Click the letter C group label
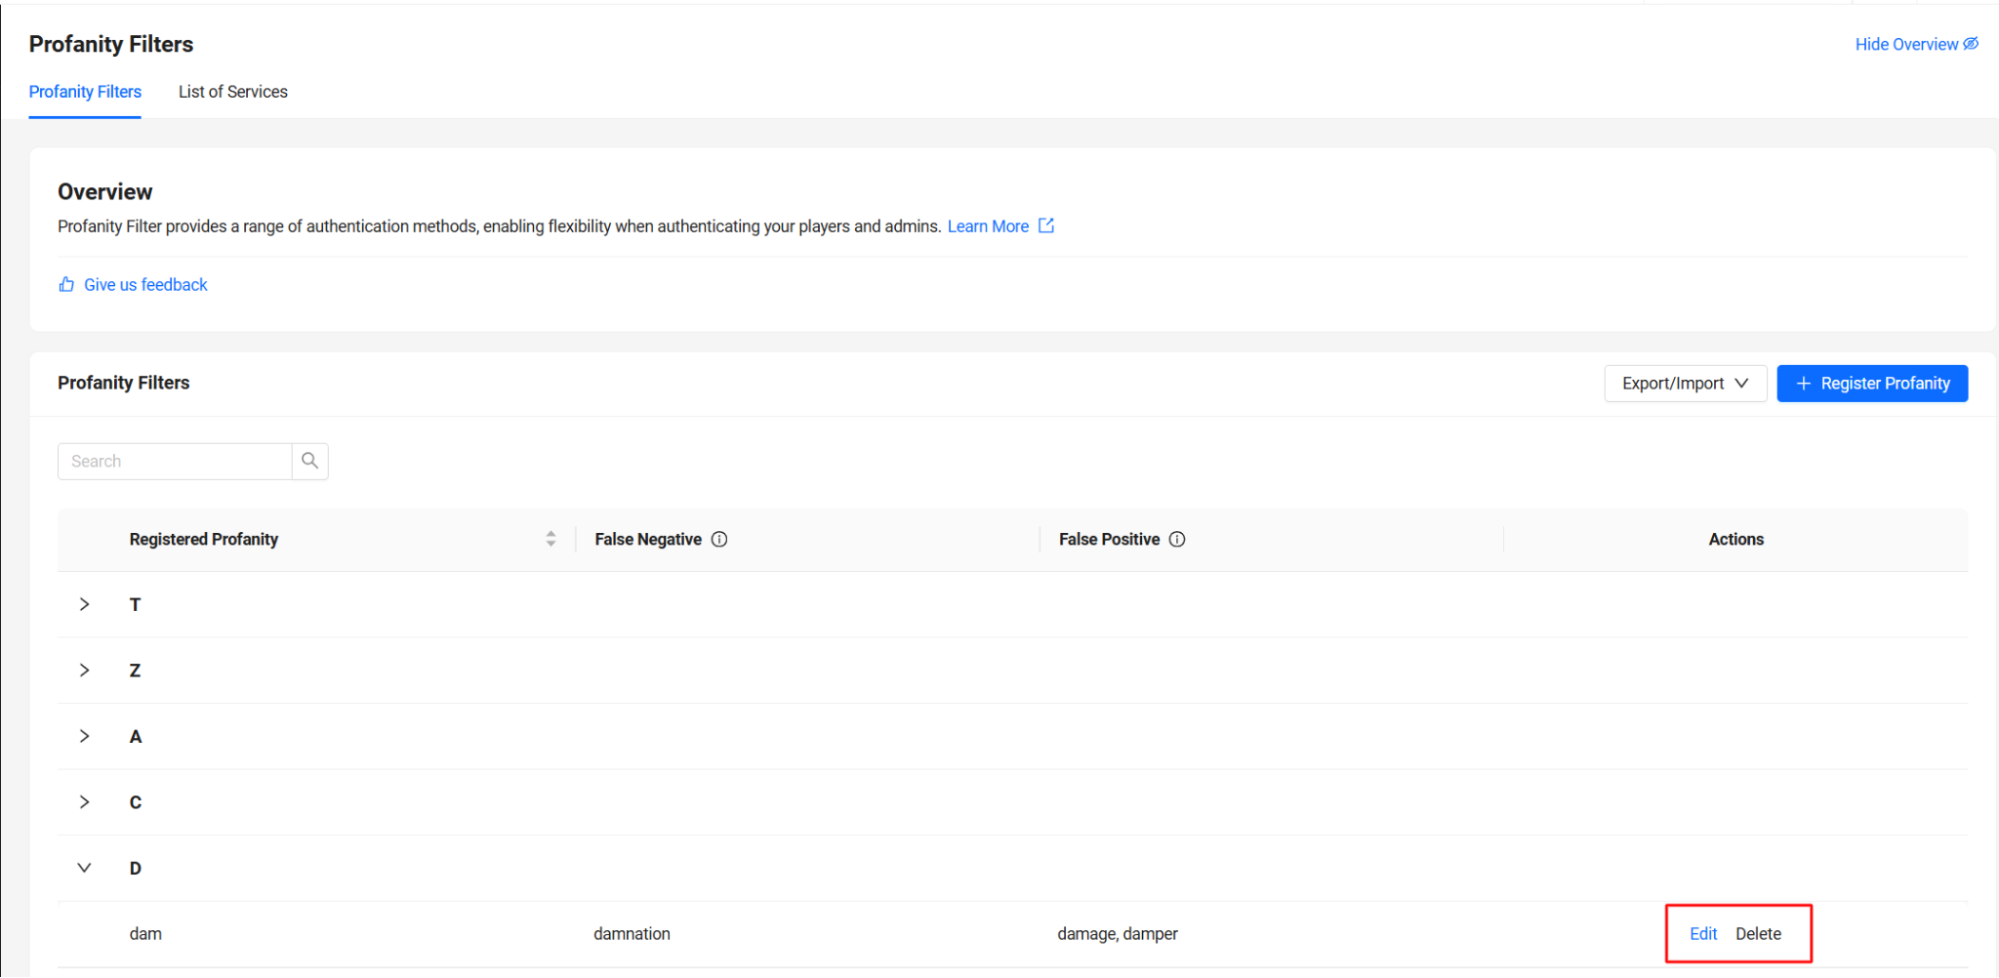The width and height of the screenshot is (1999, 978). [136, 802]
